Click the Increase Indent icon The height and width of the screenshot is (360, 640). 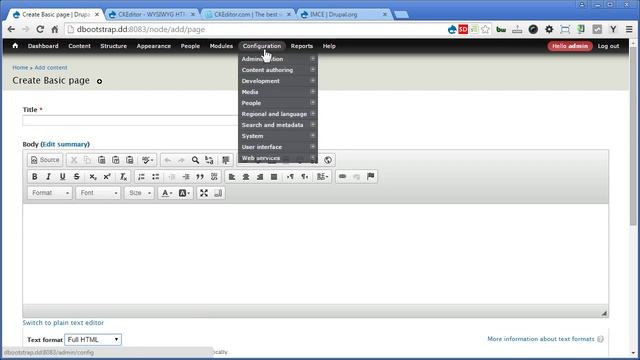pos(186,177)
